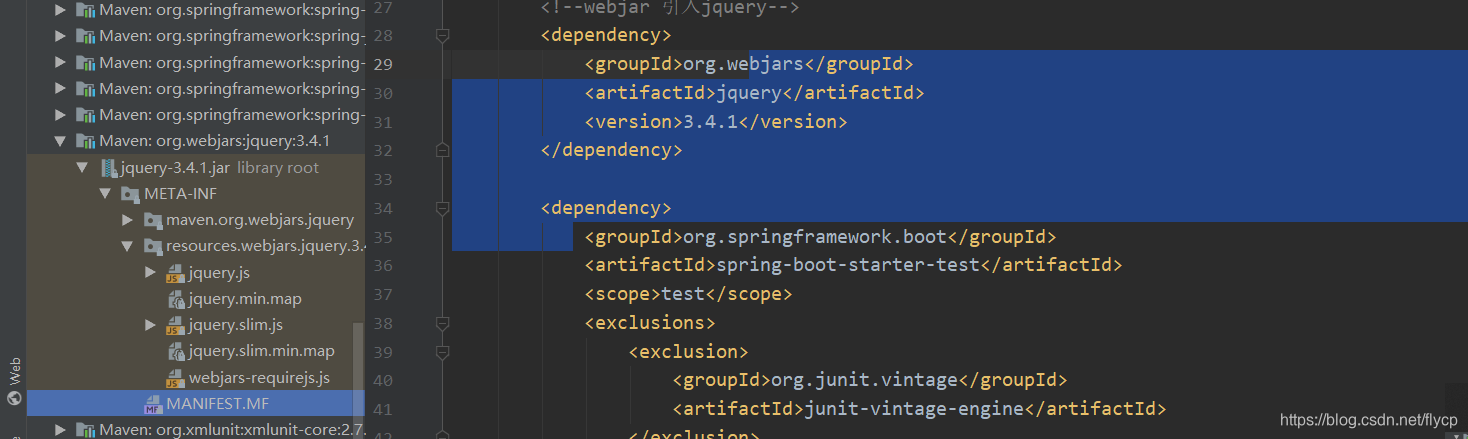Expand the jquery.slim.js file node
Viewport: 1468px width, 439px height.
150,325
